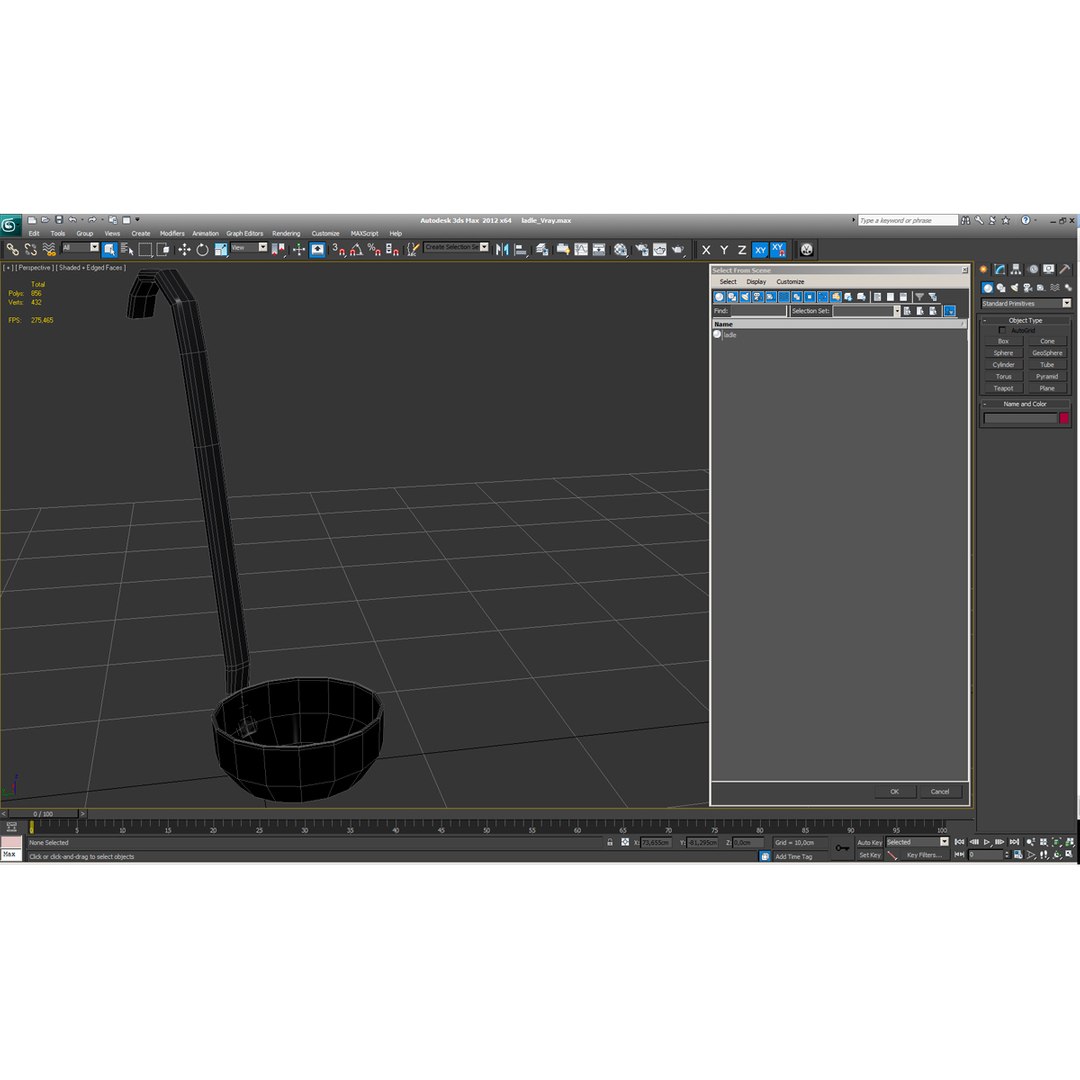Switch to the Modify panel tab
Screen dimensions: 1080x1080
999,269
